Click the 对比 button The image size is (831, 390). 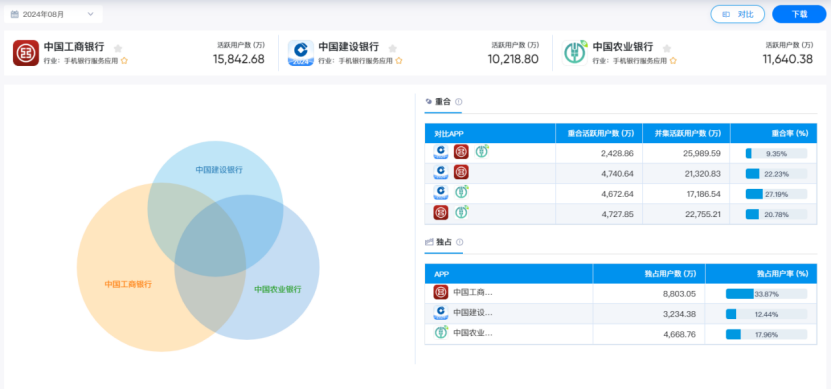(x=738, y=14)
